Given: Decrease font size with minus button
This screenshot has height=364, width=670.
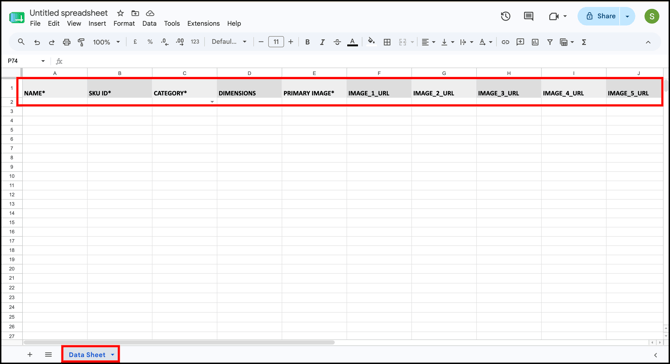Looking at the screenshot, I should 261,42.
